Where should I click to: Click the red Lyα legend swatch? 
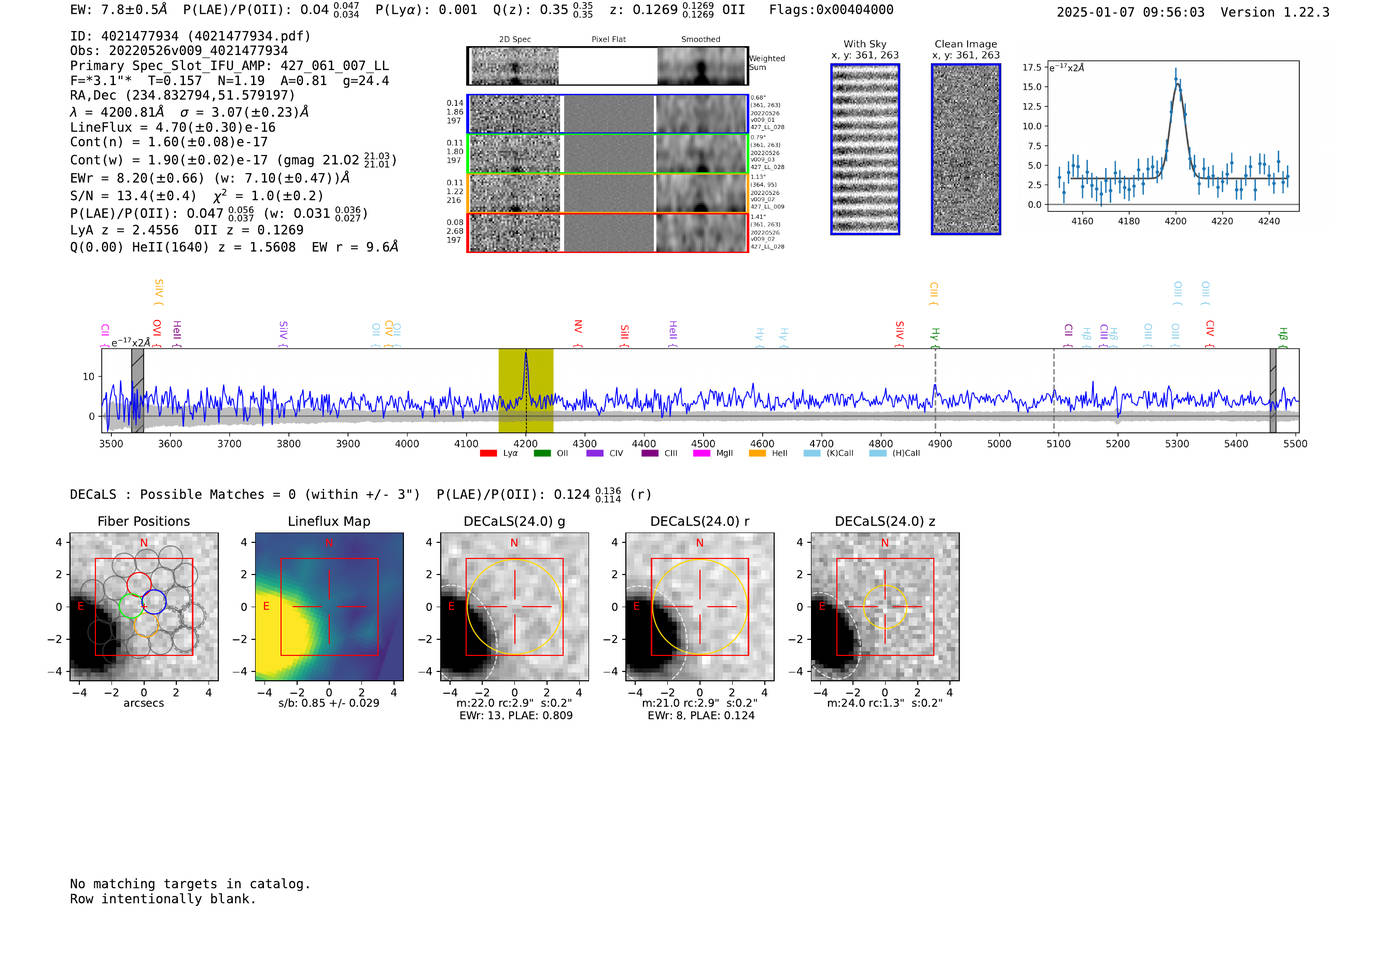[x=488, y=453]
